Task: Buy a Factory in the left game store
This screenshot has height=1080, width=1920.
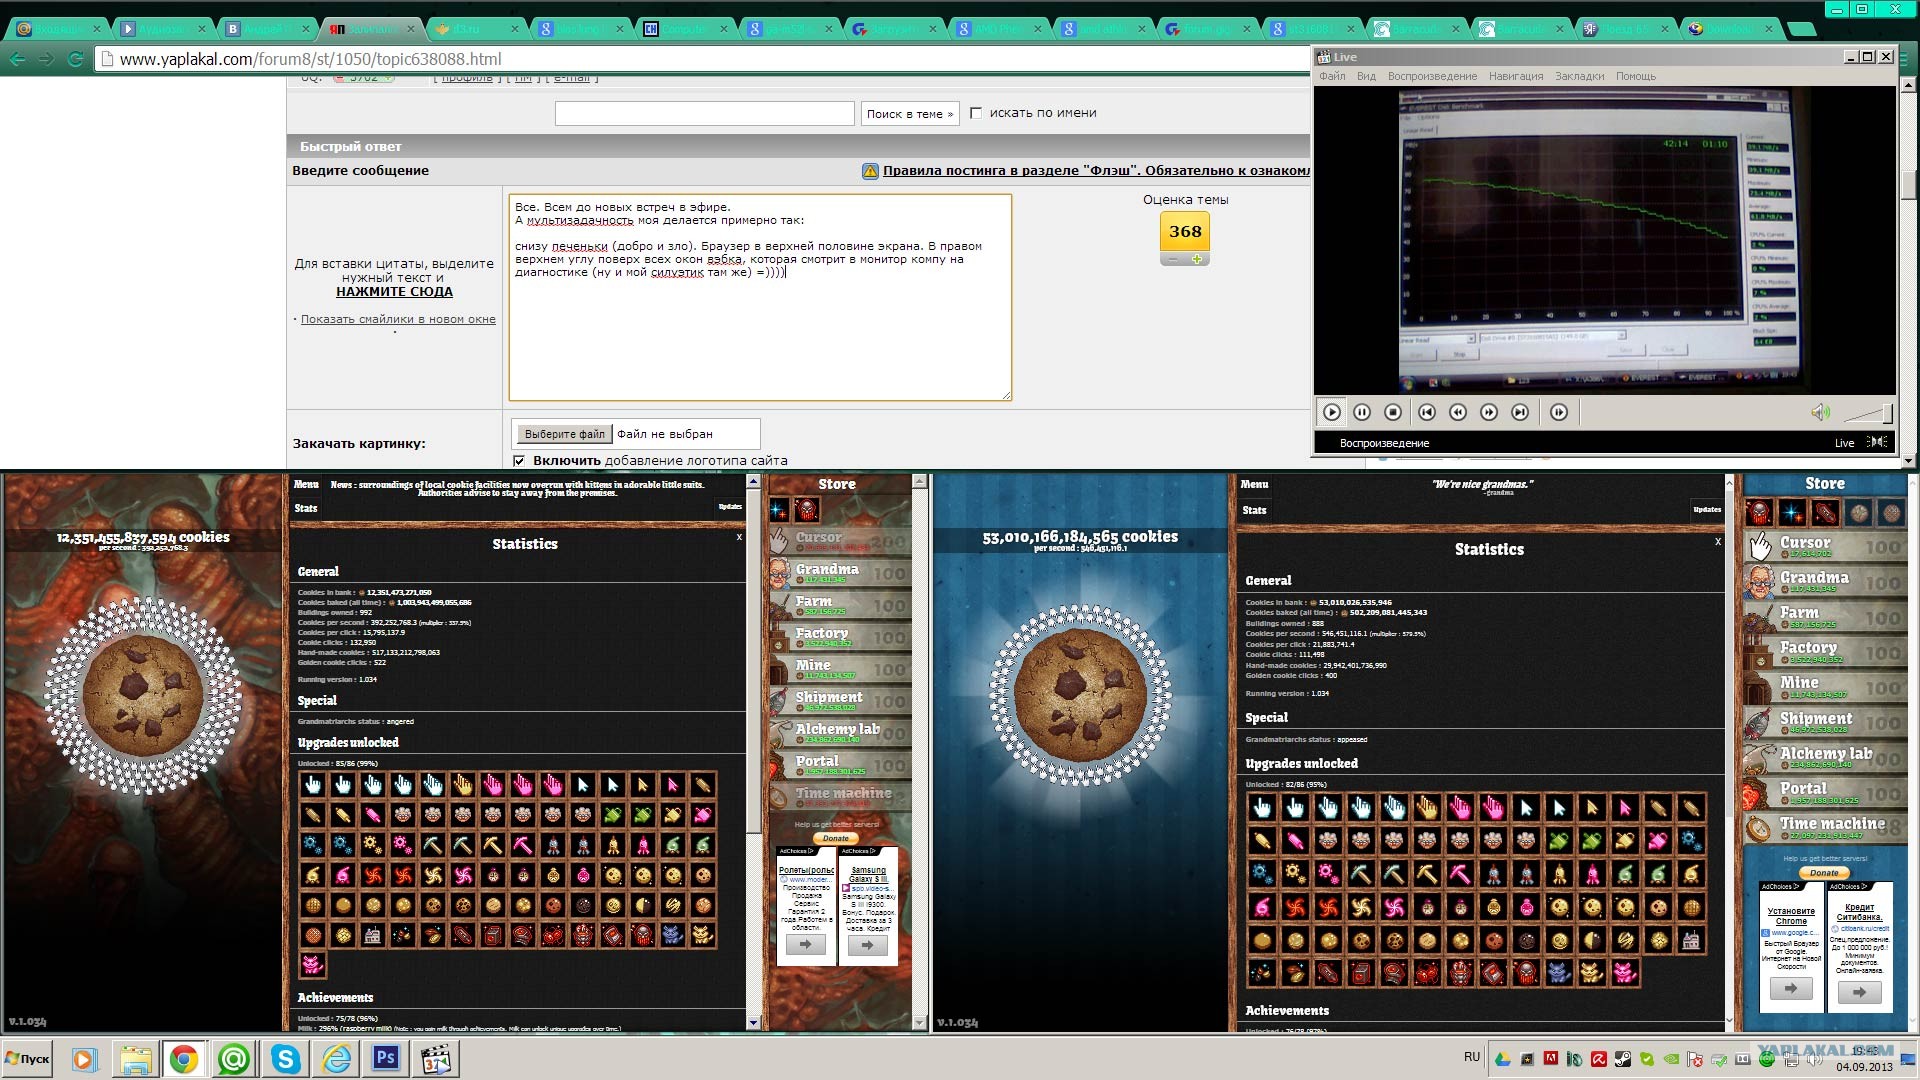Action: [839, 637]
